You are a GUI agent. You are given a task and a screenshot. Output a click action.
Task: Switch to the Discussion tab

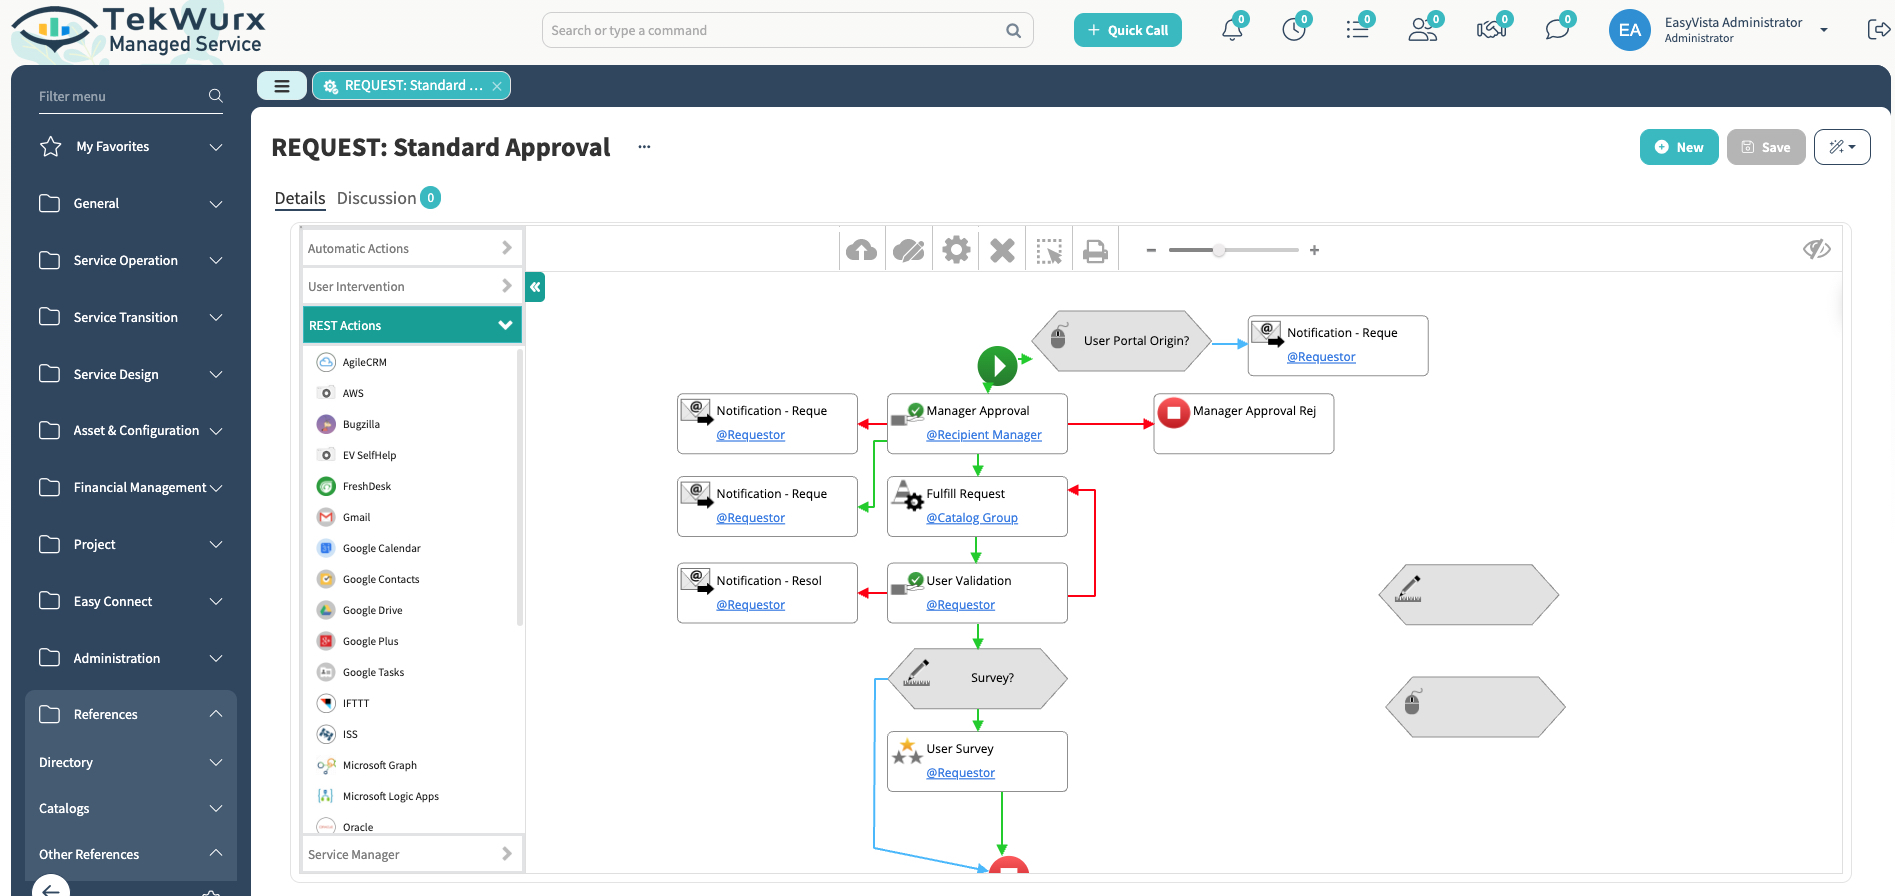(376, 198)
